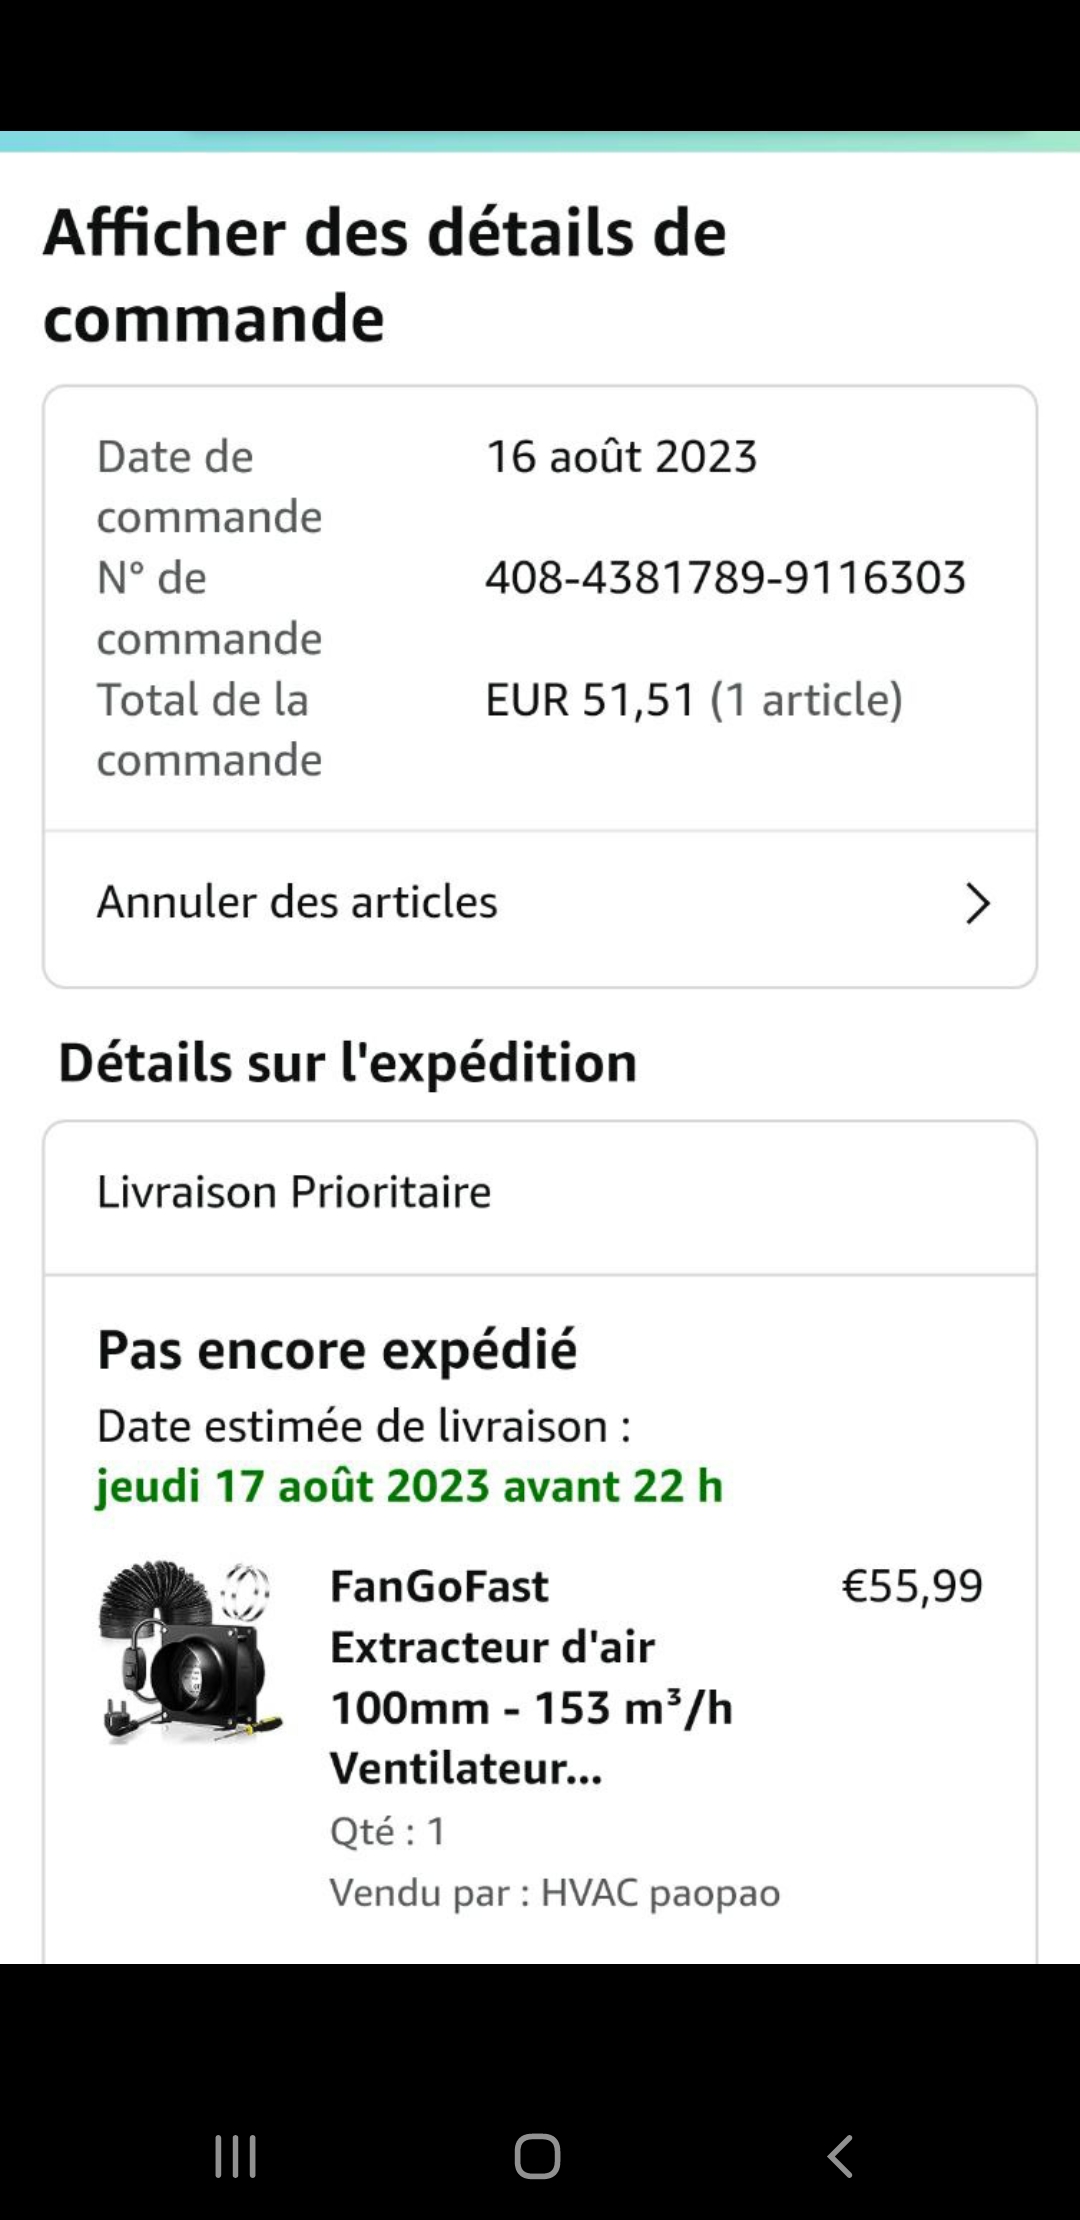This screenshot has width=1080, height=2220.
Task: Click the Qté : 1 quantity text
Action: coord(388,1831)
